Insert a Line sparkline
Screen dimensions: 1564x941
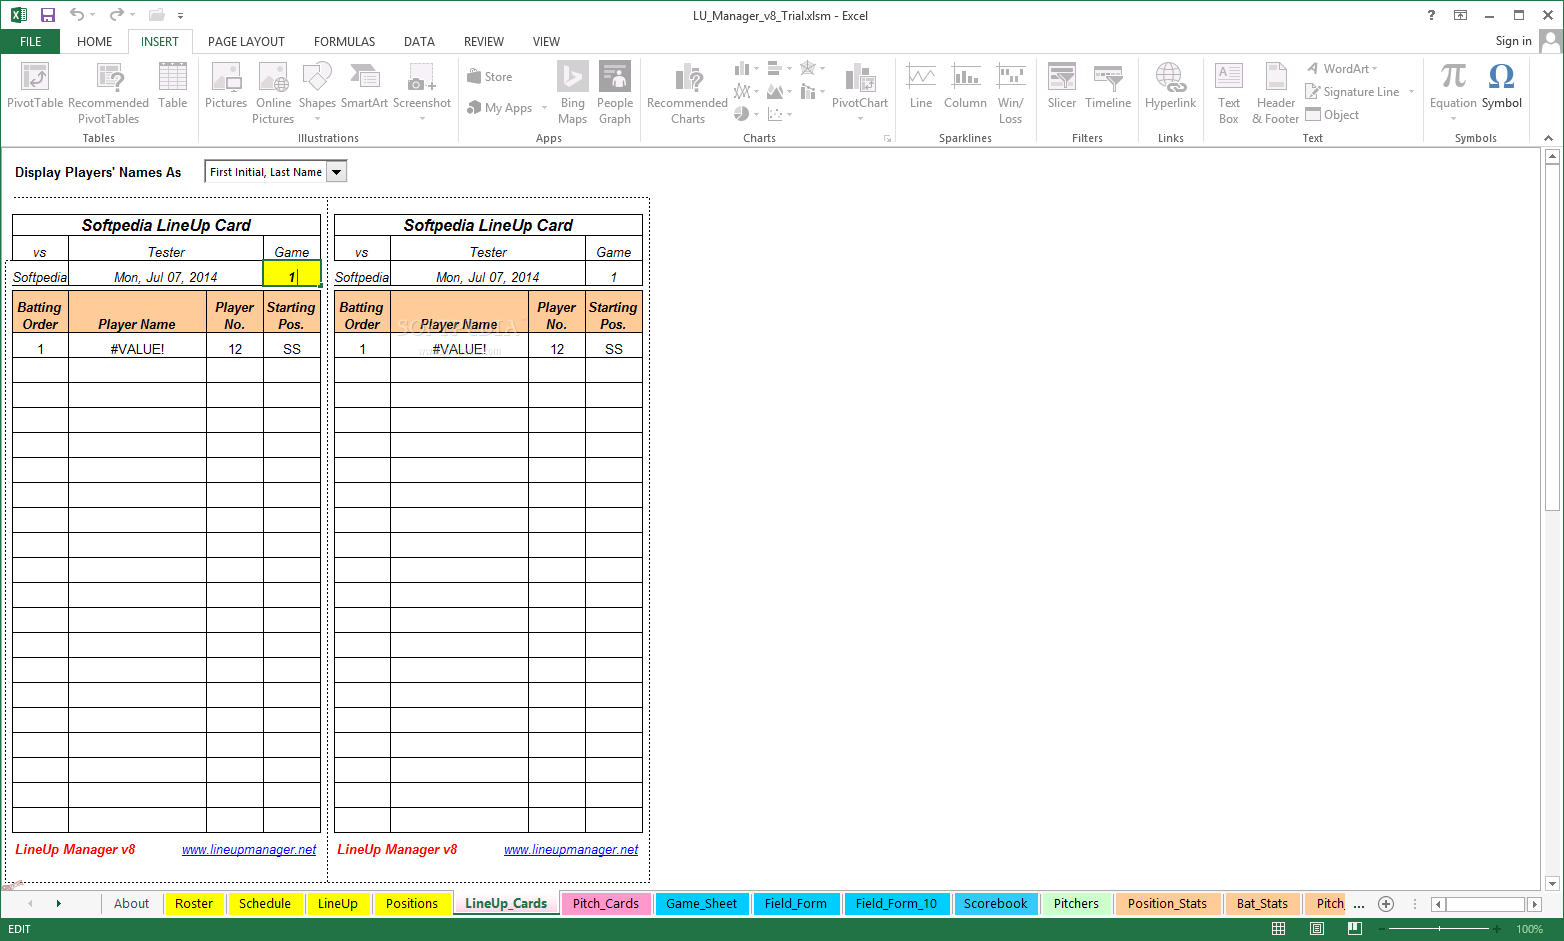click(921, 86)
